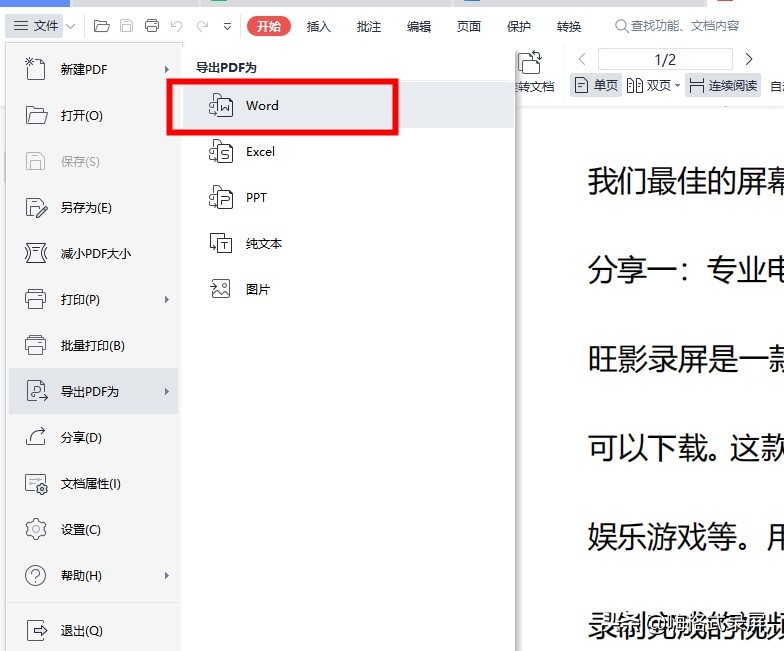Image resolution: width=784 pixels, height=651 pixels.
Task: Switch to the 编辑 tab
Action: click(418, 26)
